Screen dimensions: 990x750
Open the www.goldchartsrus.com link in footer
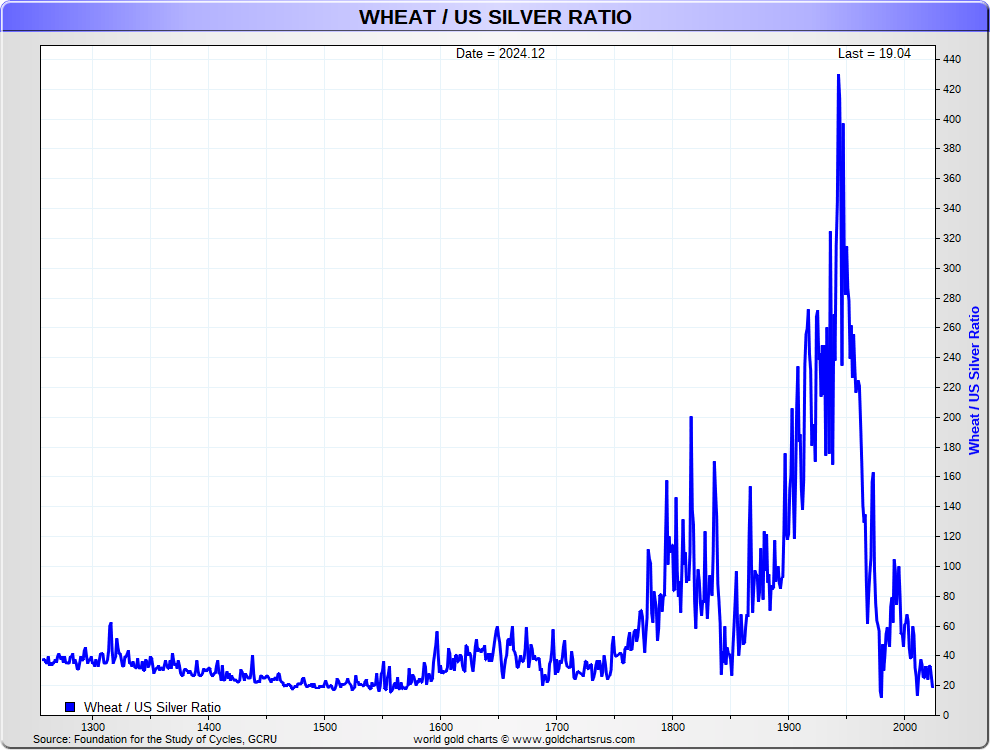coord(573,739)
